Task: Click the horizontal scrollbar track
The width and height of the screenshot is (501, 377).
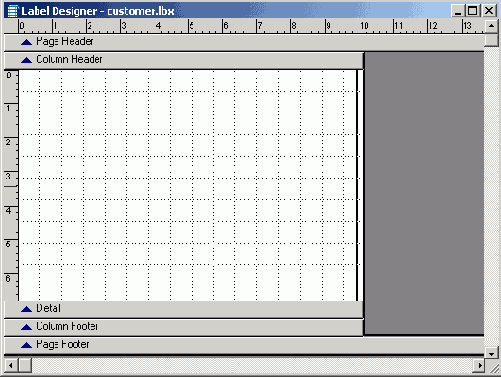Action: pos(252,365)
